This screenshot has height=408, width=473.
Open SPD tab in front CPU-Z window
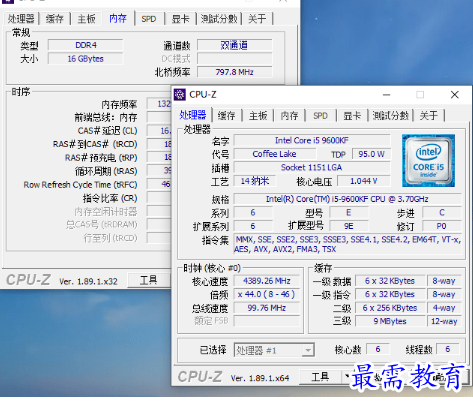click(x=320, y=116)
